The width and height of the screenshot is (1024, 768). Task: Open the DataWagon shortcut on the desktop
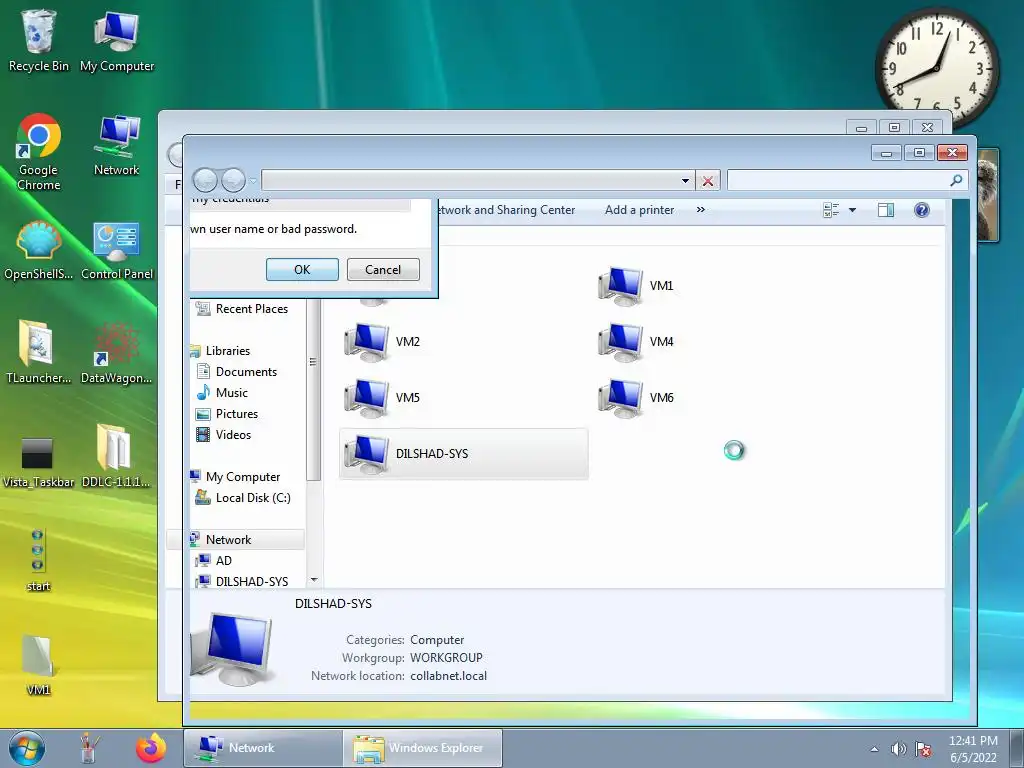pos(117,353)
